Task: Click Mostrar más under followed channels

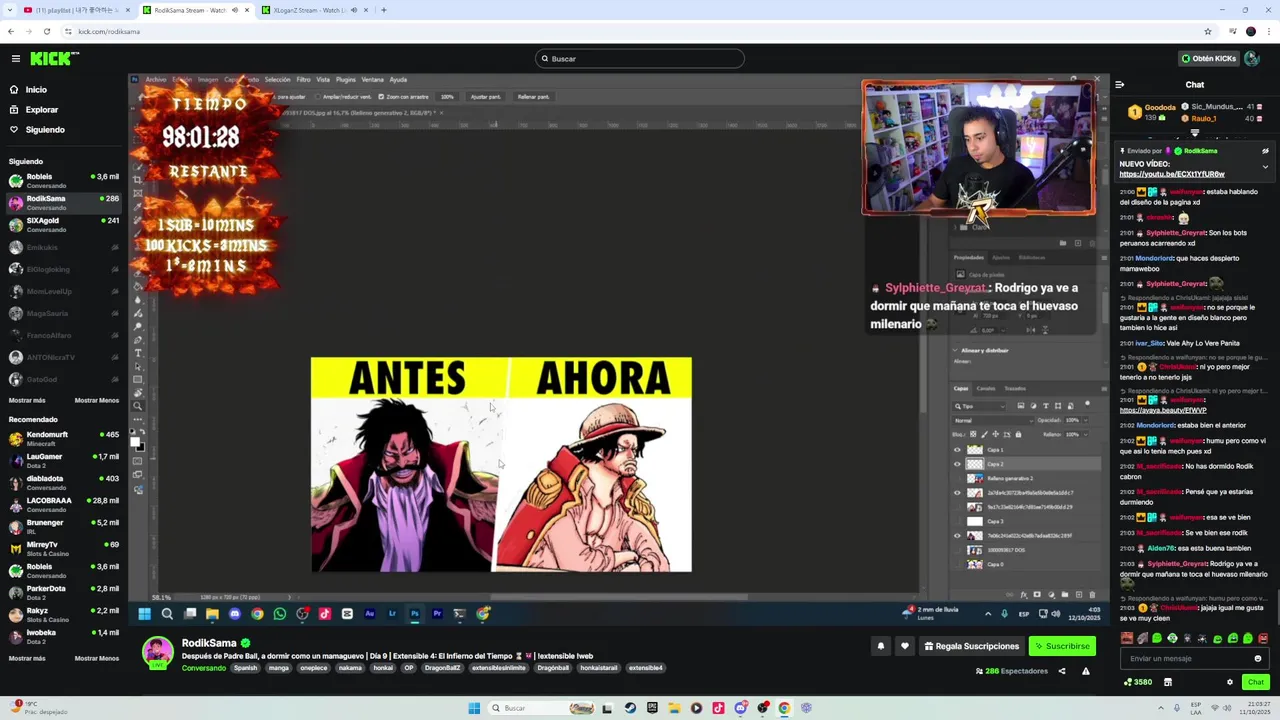Action: pos(27,400)
